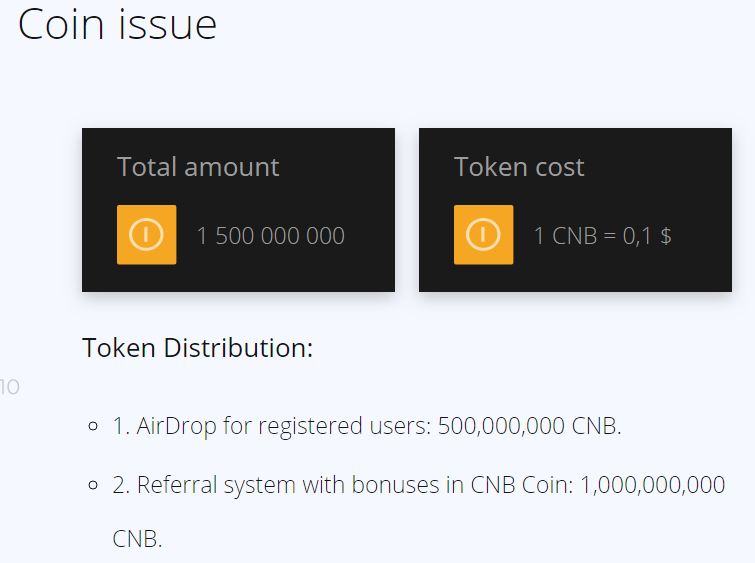Click the 1 500 000 000 total value
This screenshot has height=563, width=755.
270,236
